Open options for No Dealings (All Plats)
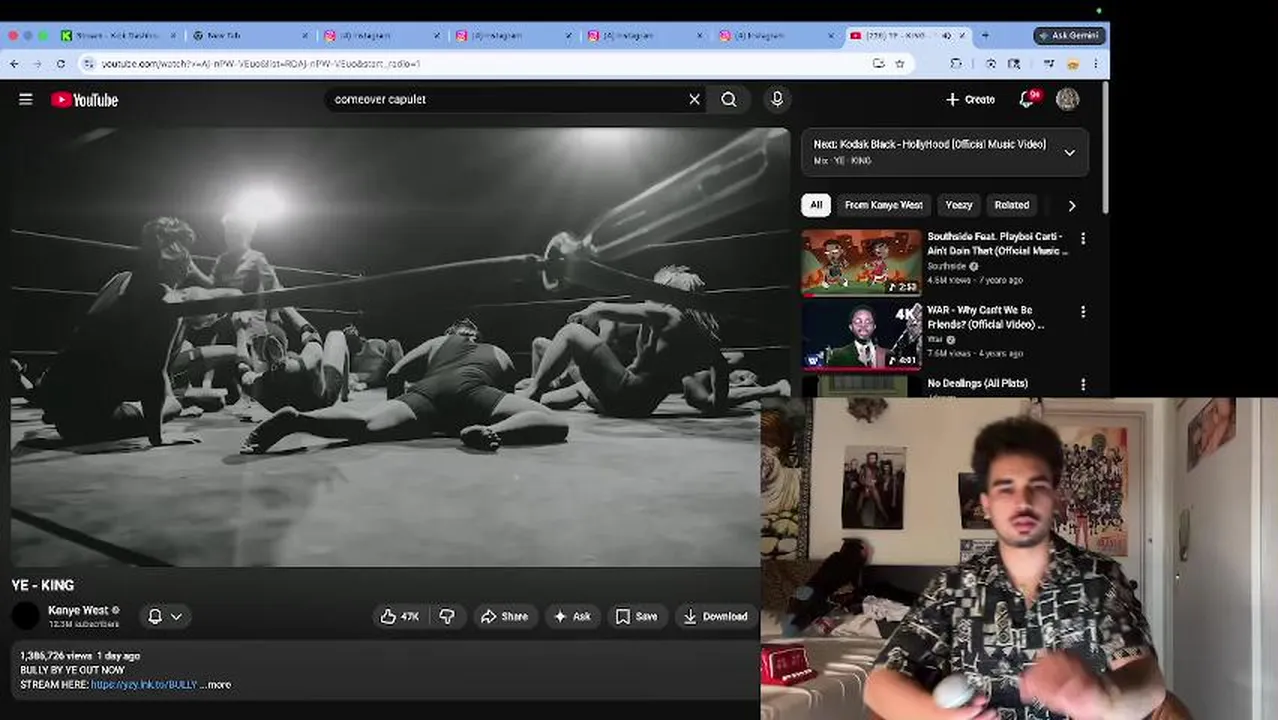Screen dimensions: 1278x720 (1082, 385)
